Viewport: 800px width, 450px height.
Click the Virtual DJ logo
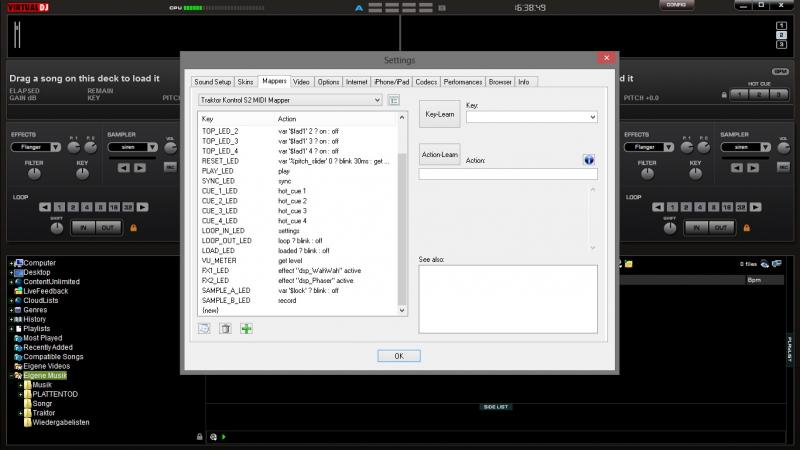(x=28, y=7)
